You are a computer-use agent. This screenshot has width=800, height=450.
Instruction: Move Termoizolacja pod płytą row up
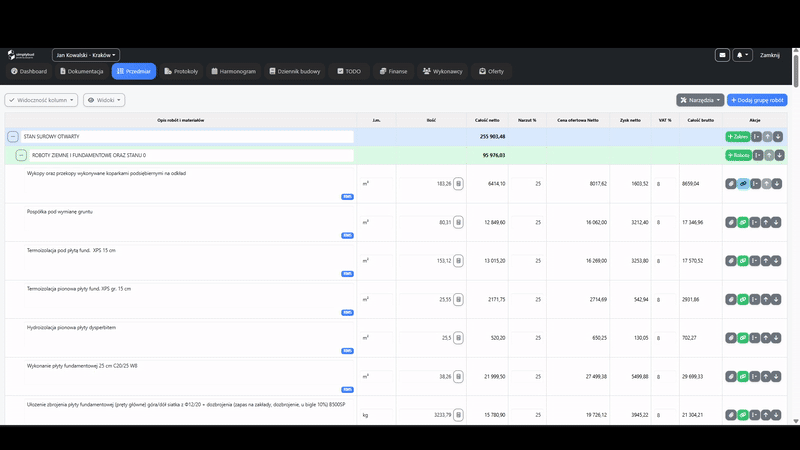765,261
